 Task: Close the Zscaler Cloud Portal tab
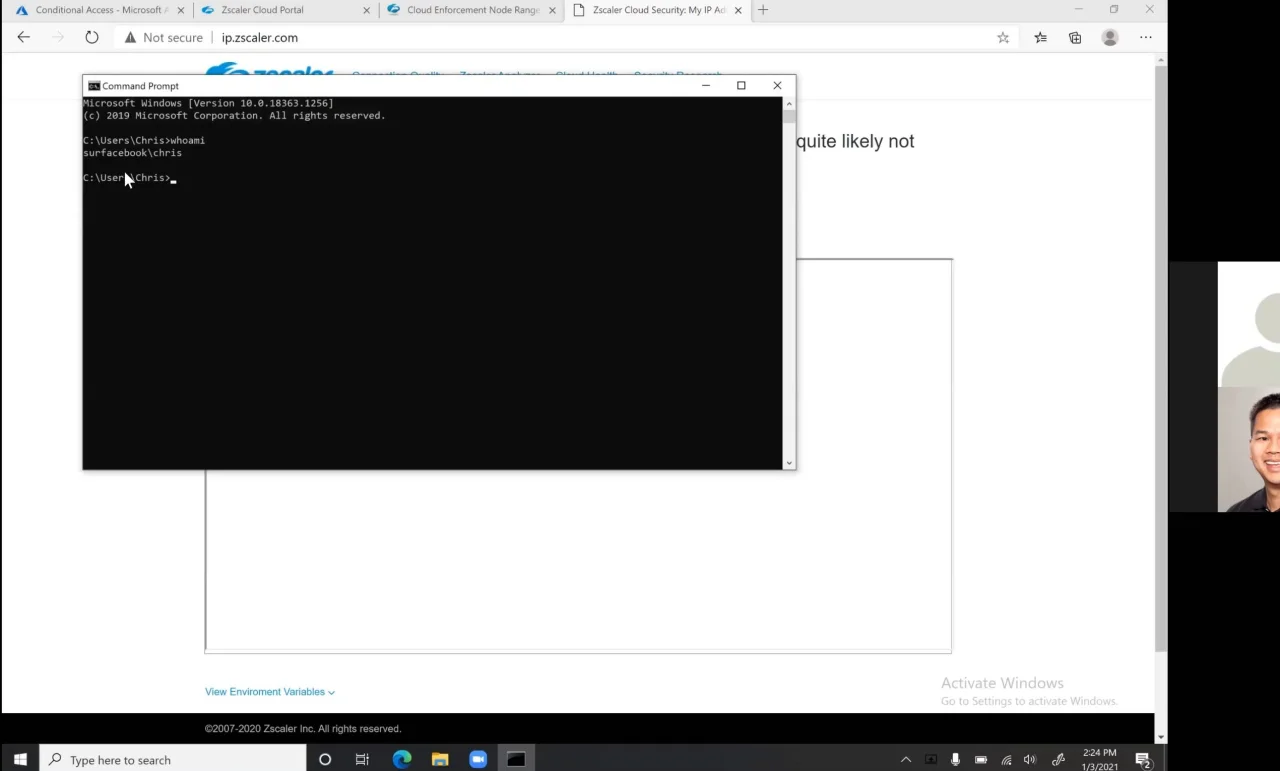point(366,10)
